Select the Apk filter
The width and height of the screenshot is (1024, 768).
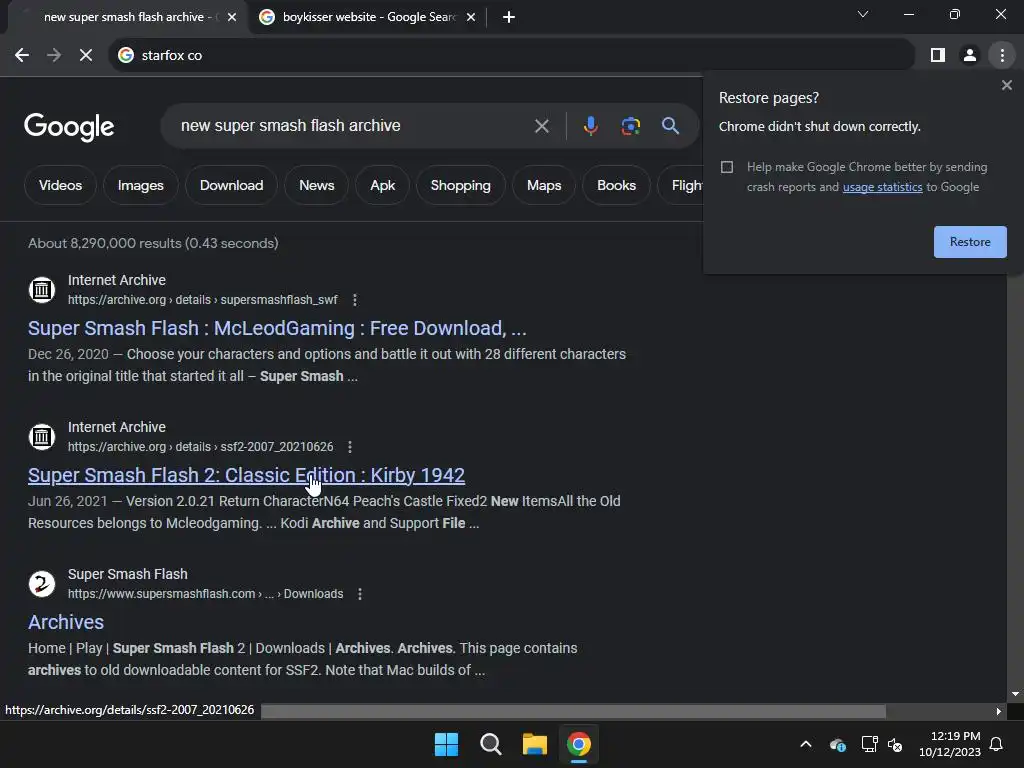click(x=383, y=185)
